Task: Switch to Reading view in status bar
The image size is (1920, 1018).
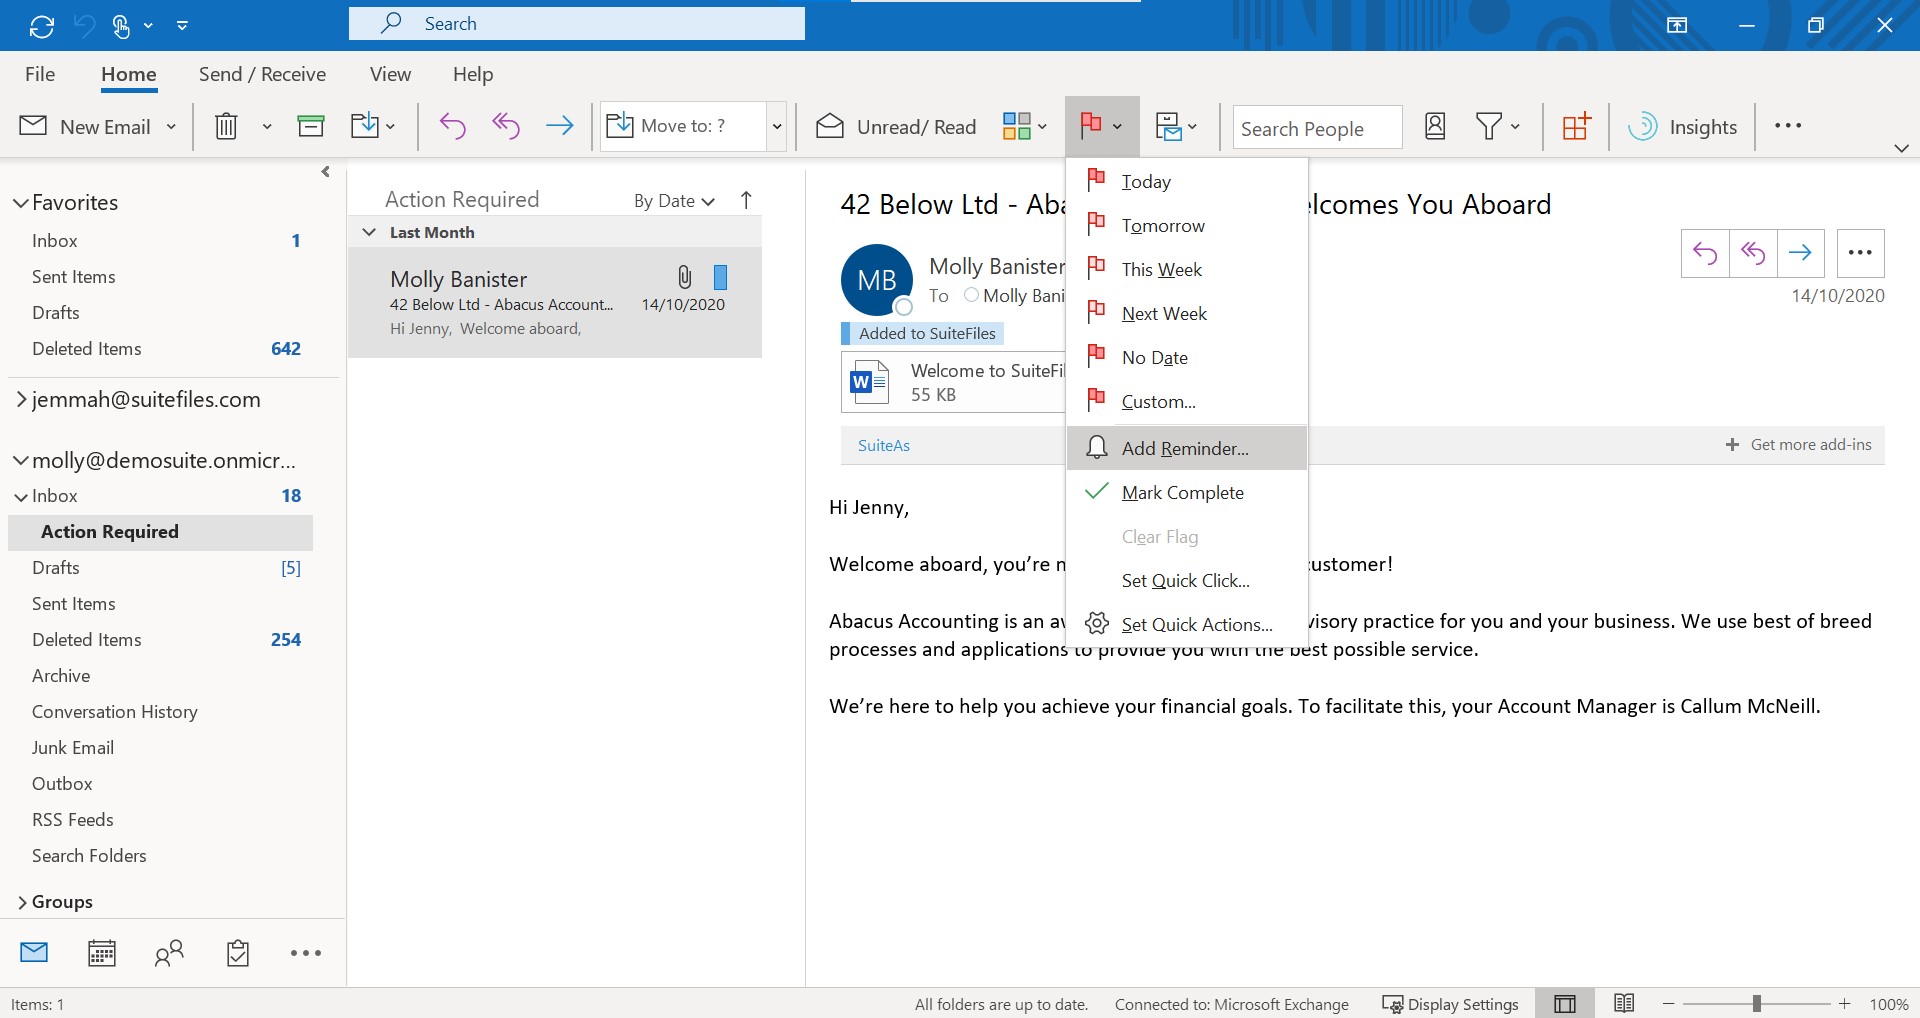Action: (x=1624, y=1003)
